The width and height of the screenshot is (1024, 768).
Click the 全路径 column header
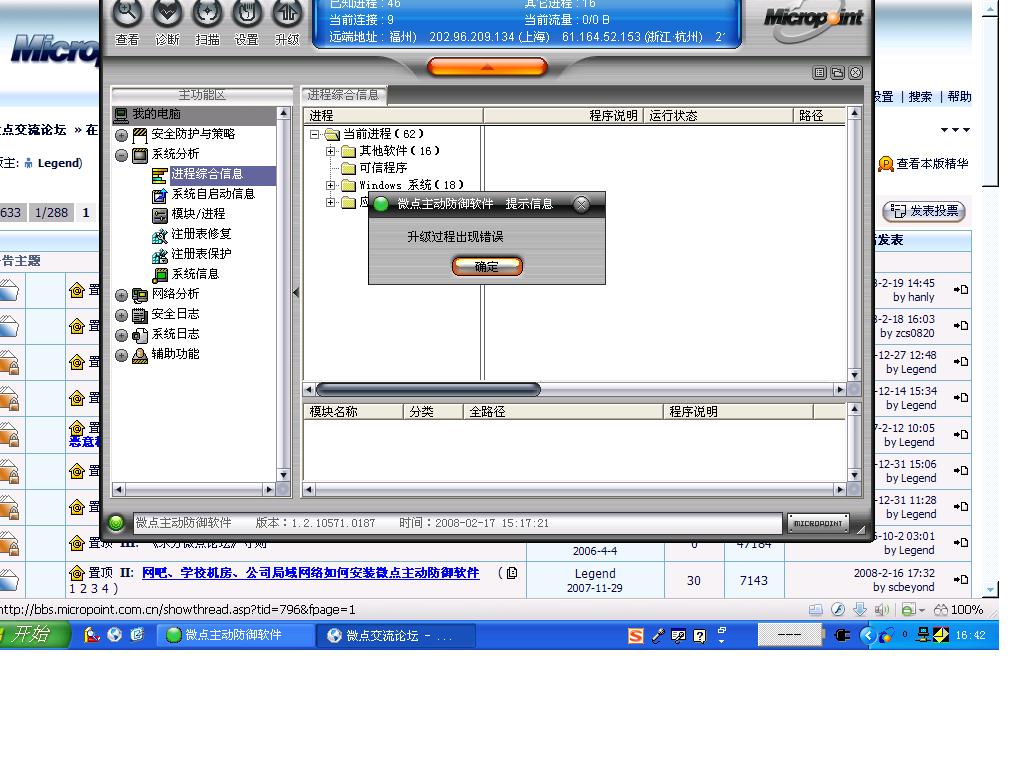(x=563, y=412)
